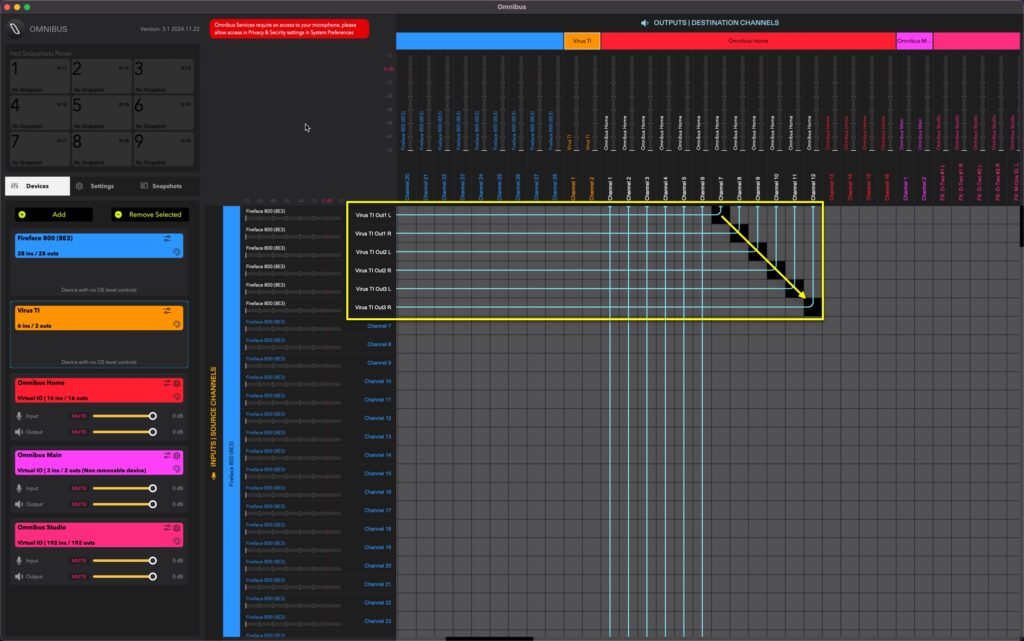The width and height of the screenshot is (1024, 641).
Task: Click the sliders icon on Omnibus Main card
Action: (167, 457)
